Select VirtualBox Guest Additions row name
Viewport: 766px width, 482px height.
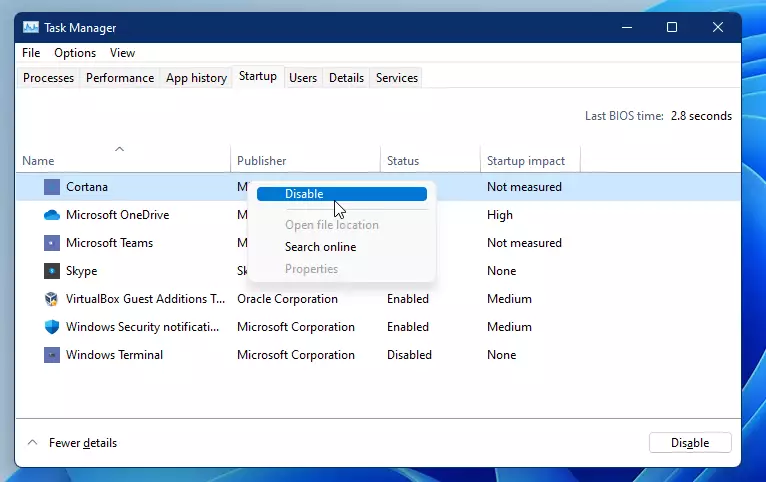[146, 298]
